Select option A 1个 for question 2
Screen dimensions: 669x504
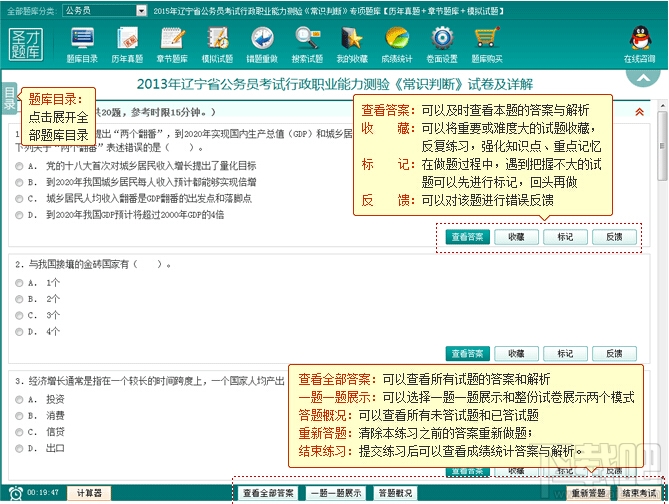19,283
